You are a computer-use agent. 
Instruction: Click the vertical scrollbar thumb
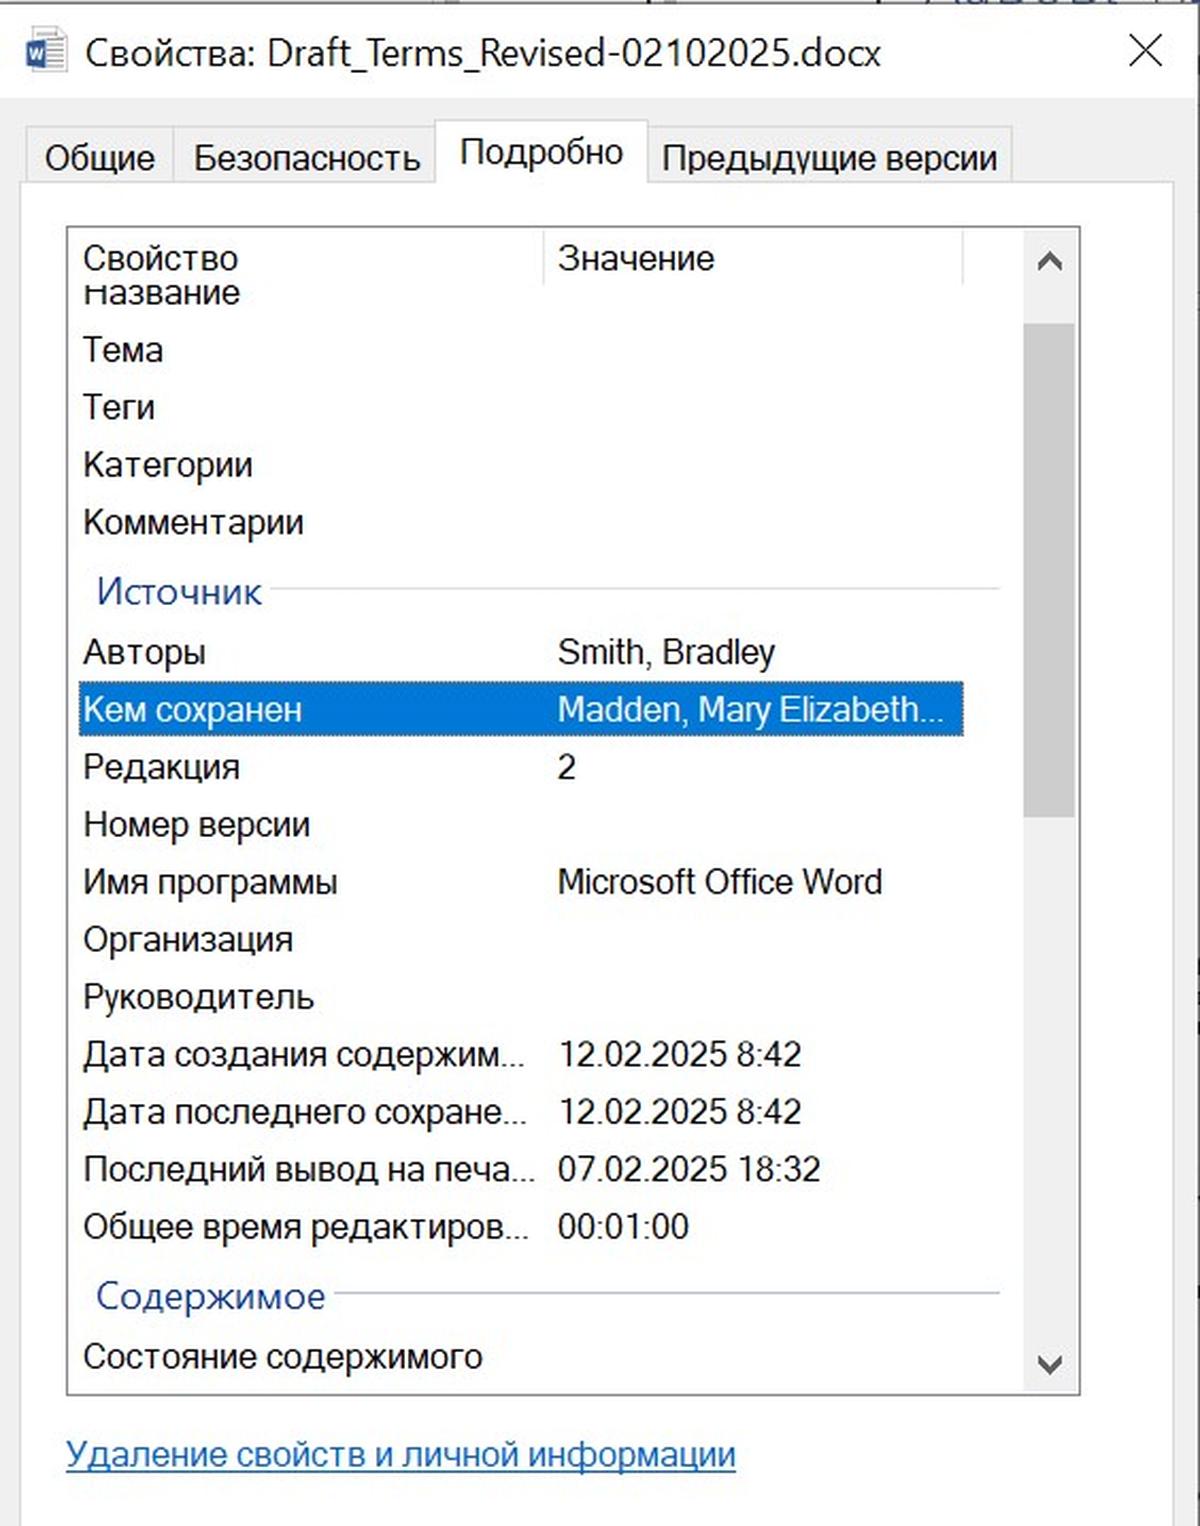click(1049, 570)
